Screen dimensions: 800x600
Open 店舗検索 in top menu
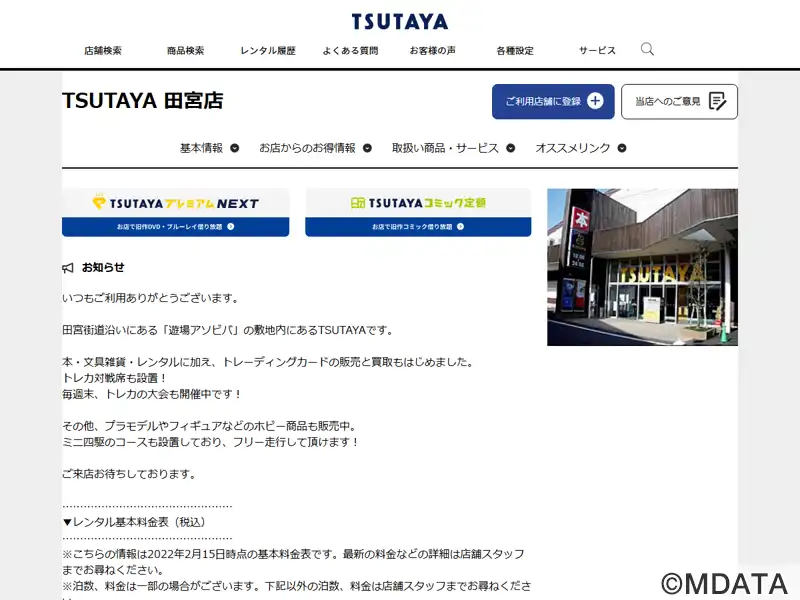[x=103, y=51]
